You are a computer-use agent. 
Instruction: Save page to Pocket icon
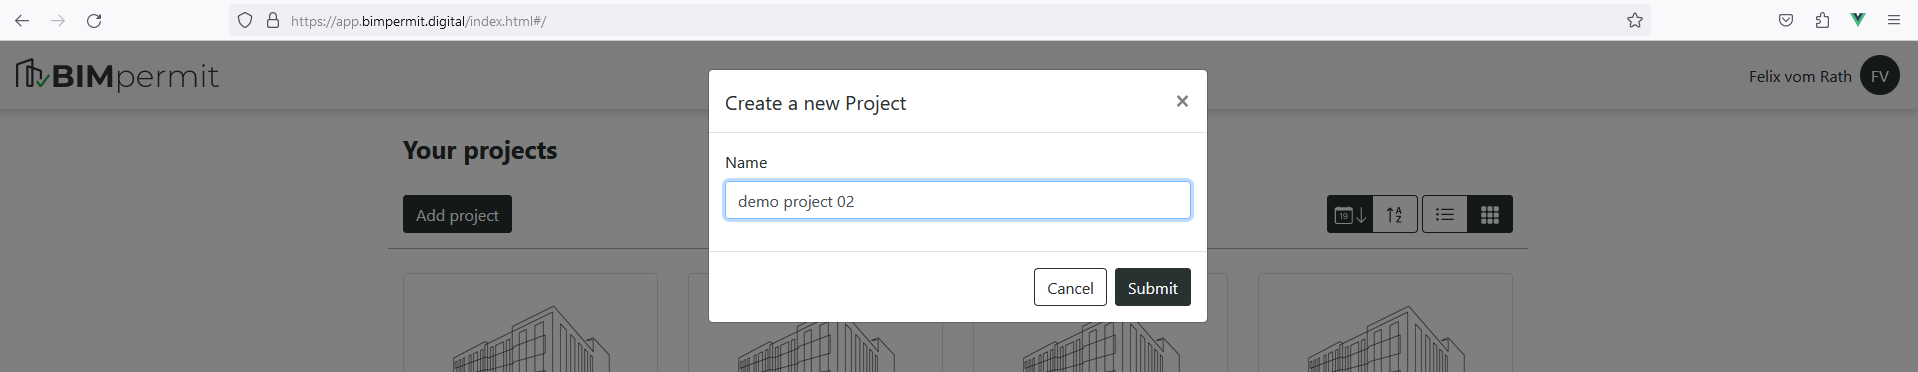(x=1786, y=20)
